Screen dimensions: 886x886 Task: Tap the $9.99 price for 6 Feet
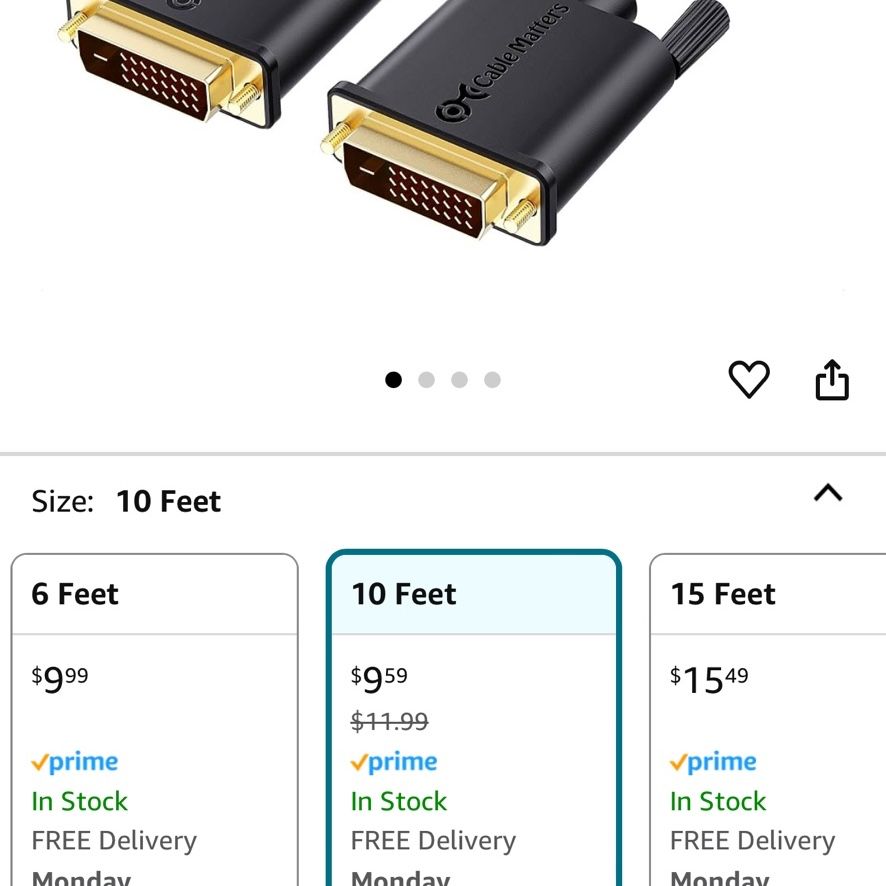[60, 679]
